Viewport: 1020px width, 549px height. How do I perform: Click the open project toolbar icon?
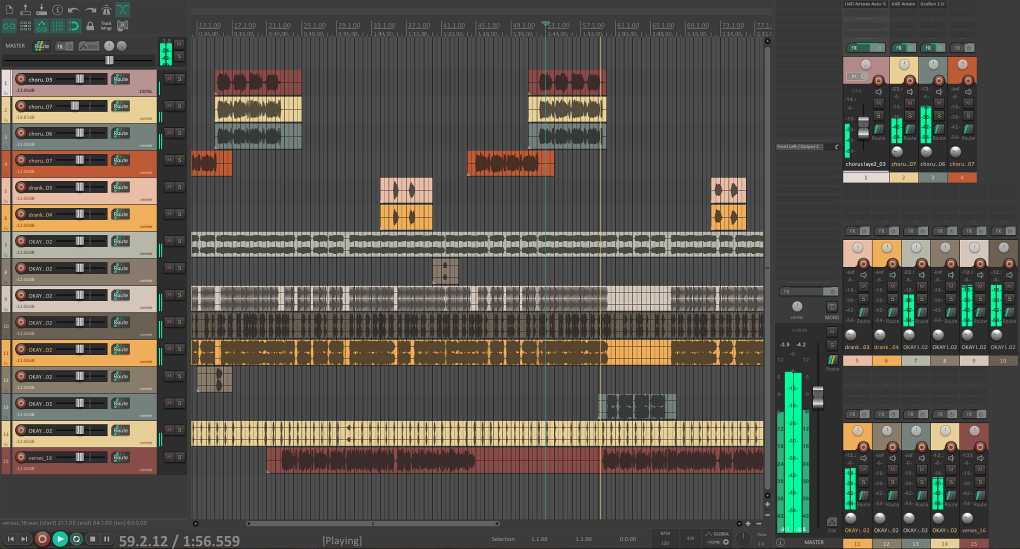25,10
